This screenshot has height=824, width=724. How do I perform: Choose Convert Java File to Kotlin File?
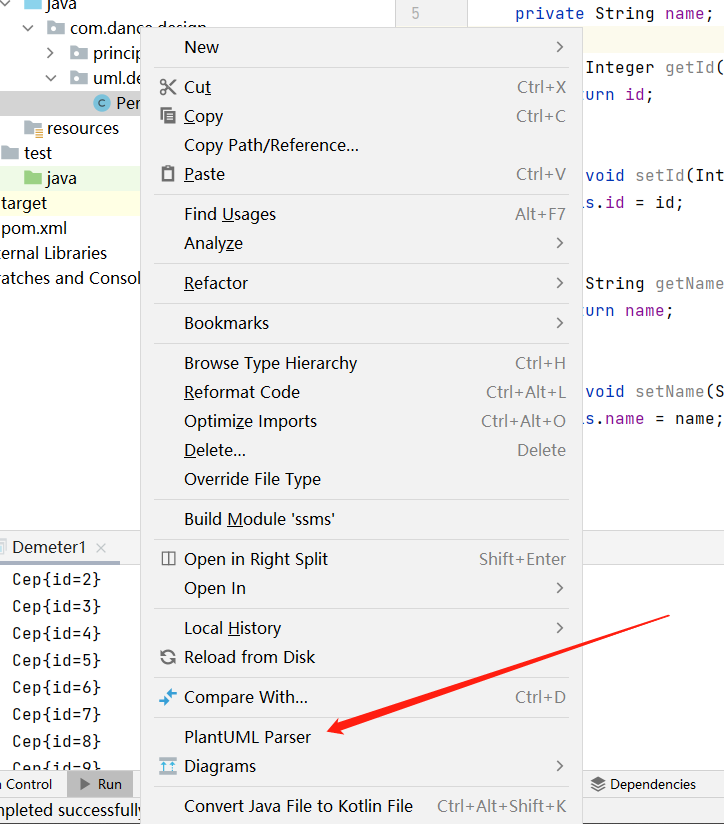[x=361, y=806]
